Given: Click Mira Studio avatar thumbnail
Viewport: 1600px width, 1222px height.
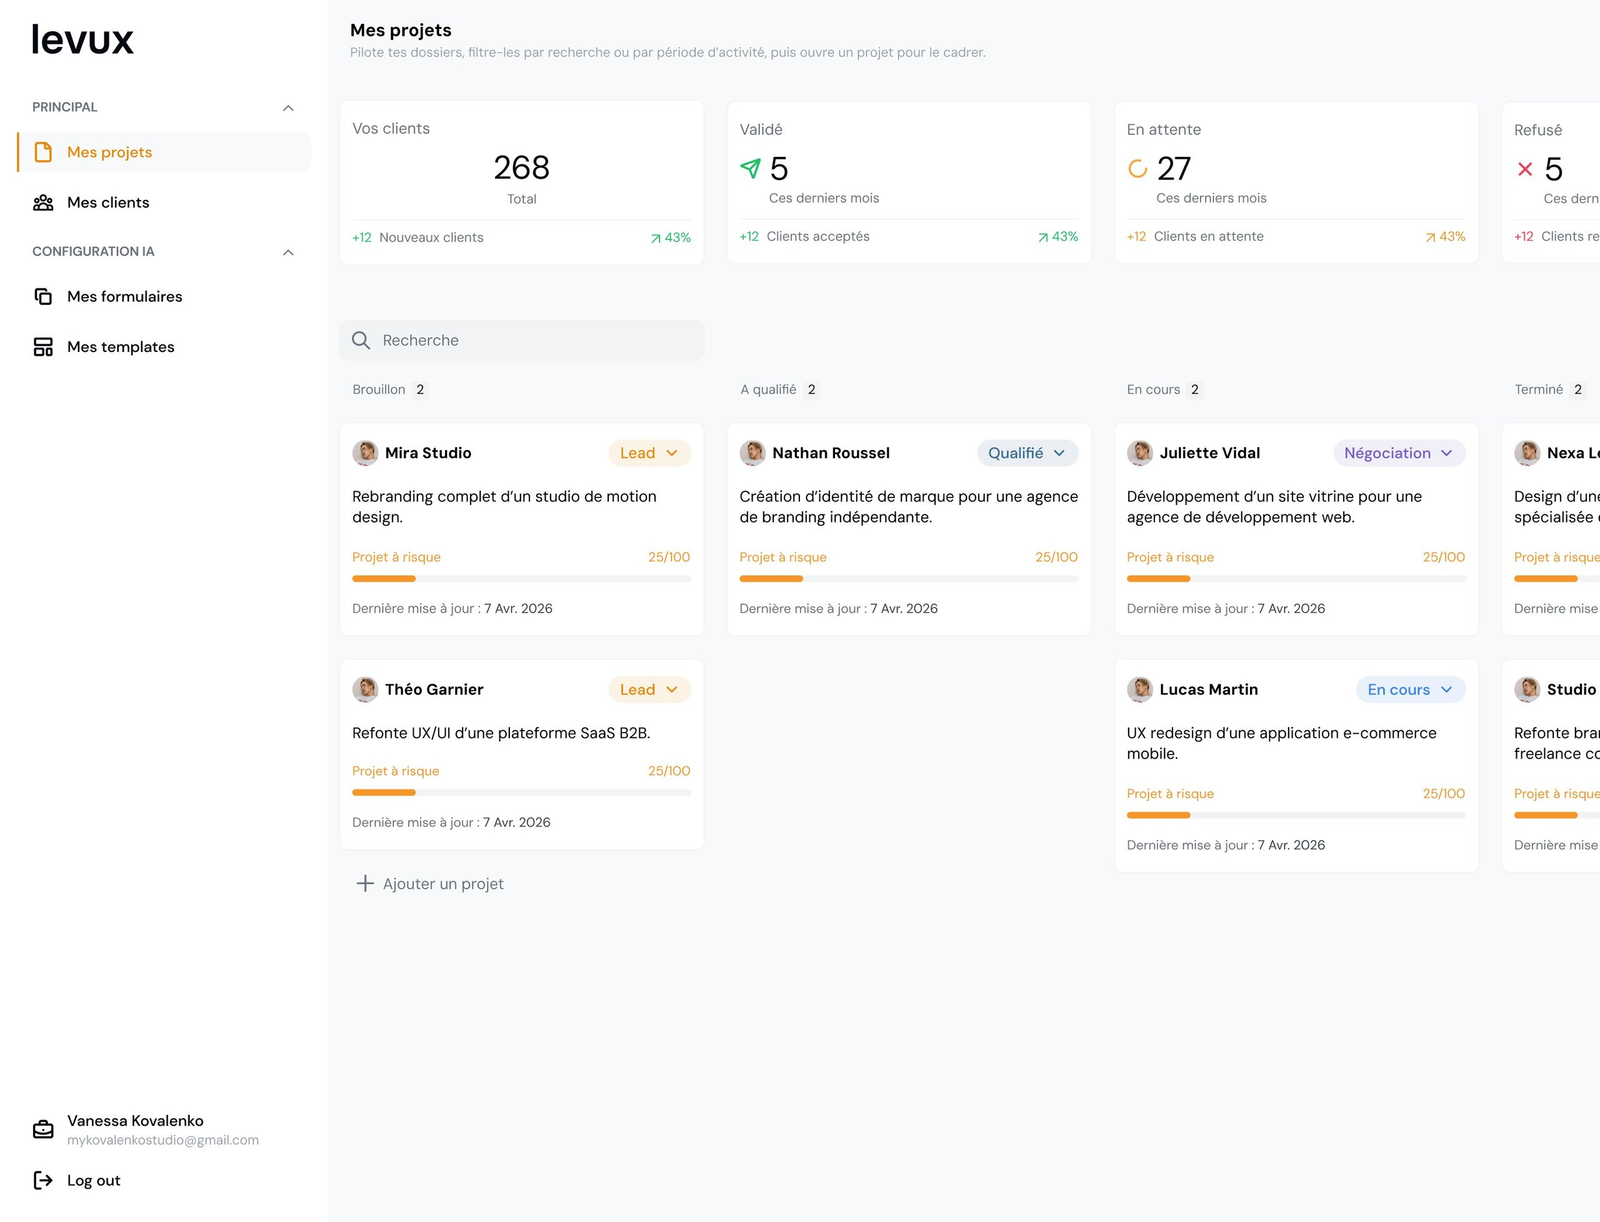Looking at the screenshot, I should (365, 453).
